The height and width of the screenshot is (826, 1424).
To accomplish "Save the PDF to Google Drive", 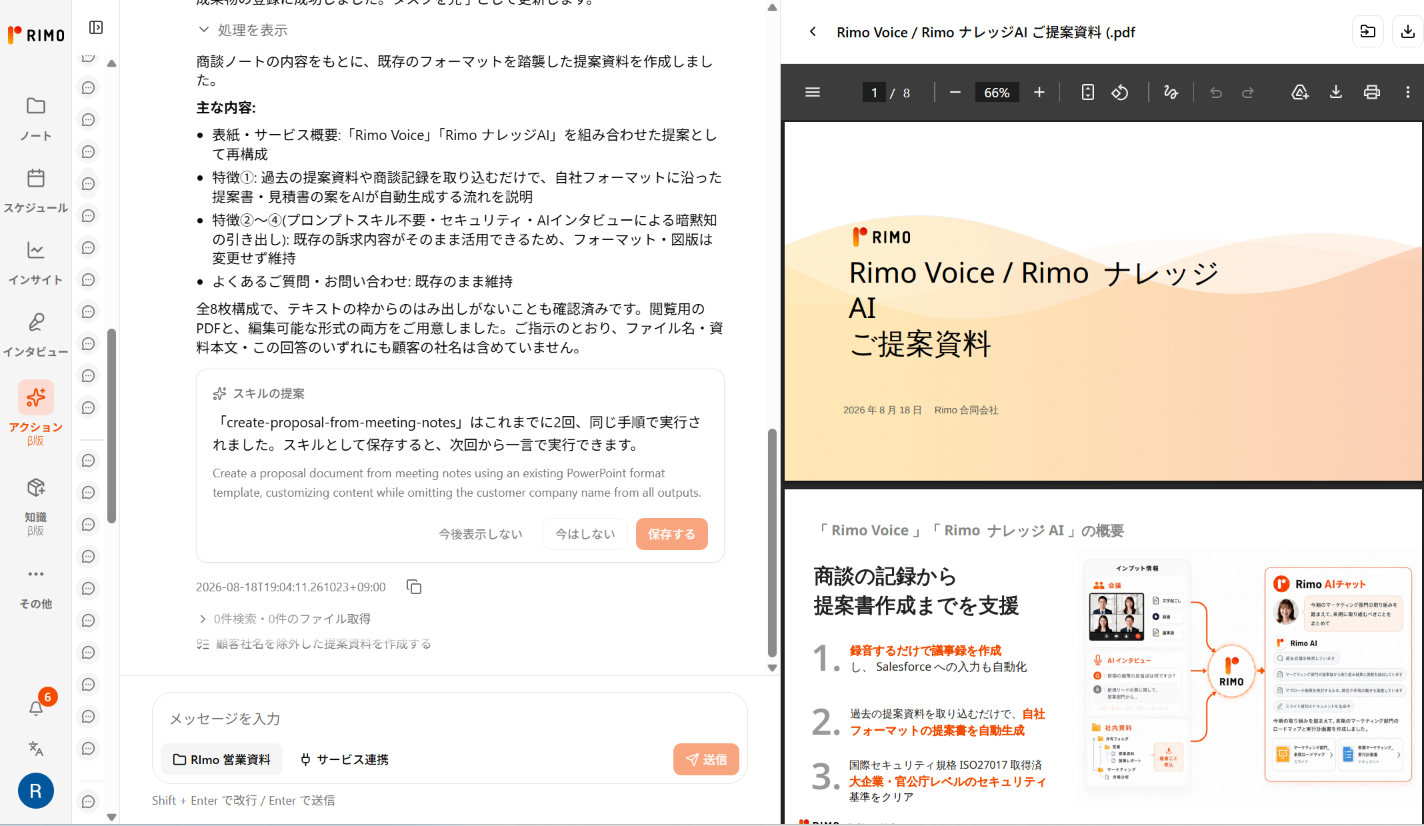I will 1300,92.
